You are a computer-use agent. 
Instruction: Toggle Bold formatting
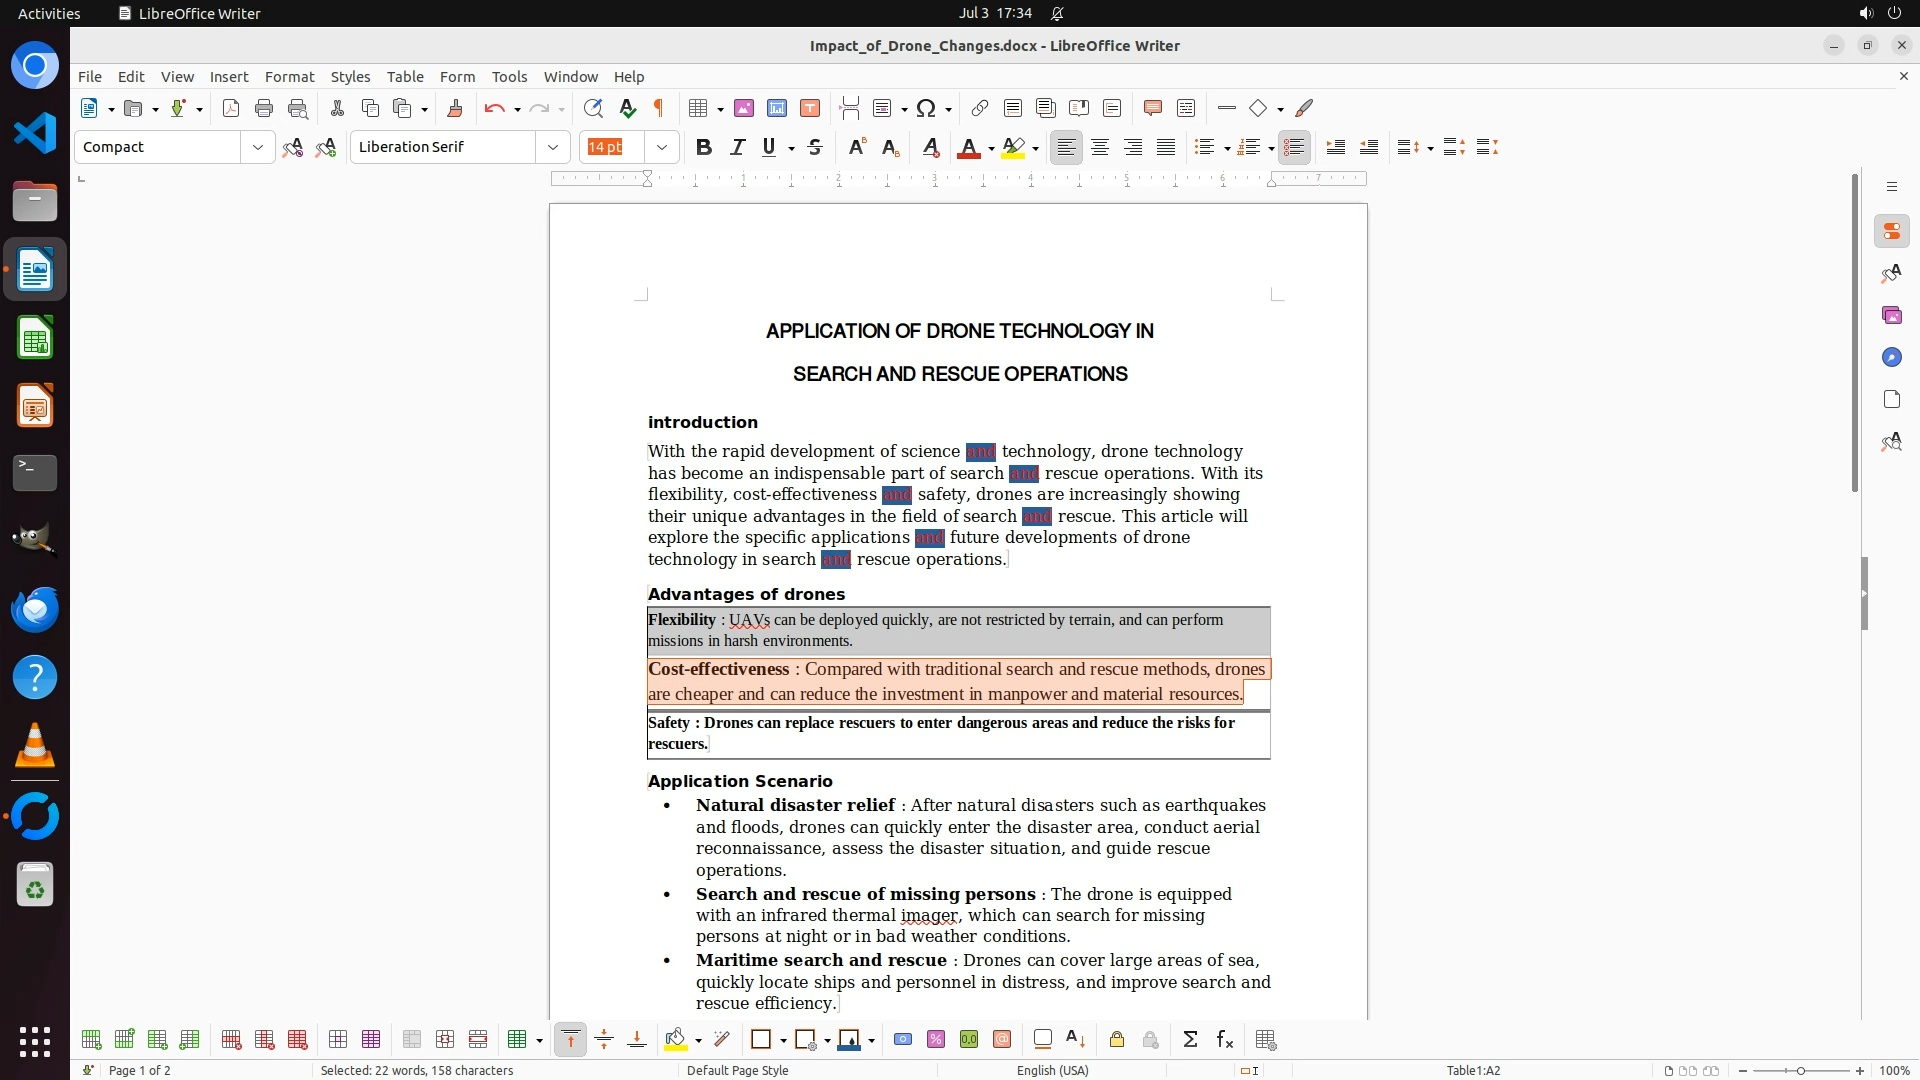pyautogui.click(x=704, y=147)
